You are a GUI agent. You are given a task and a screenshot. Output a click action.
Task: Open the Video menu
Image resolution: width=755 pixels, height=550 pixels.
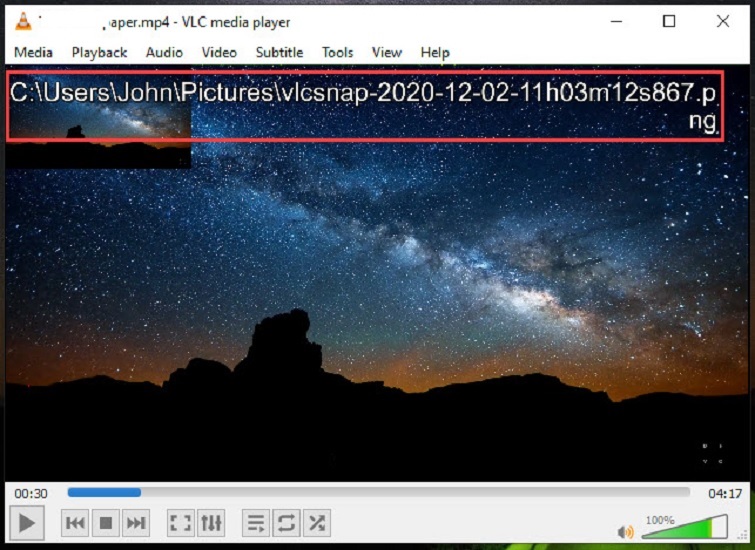(219, 52)
